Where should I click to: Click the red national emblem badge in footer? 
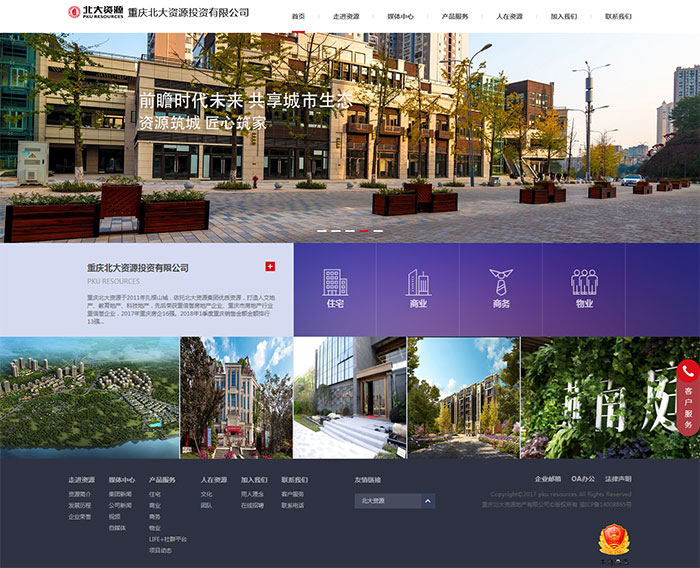click(614, 539)
